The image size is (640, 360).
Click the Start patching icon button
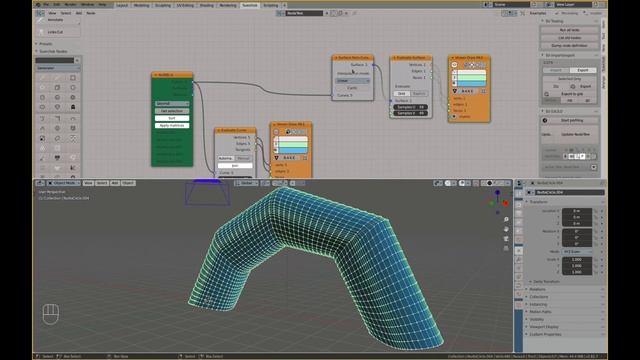click(x=545, y=120)
